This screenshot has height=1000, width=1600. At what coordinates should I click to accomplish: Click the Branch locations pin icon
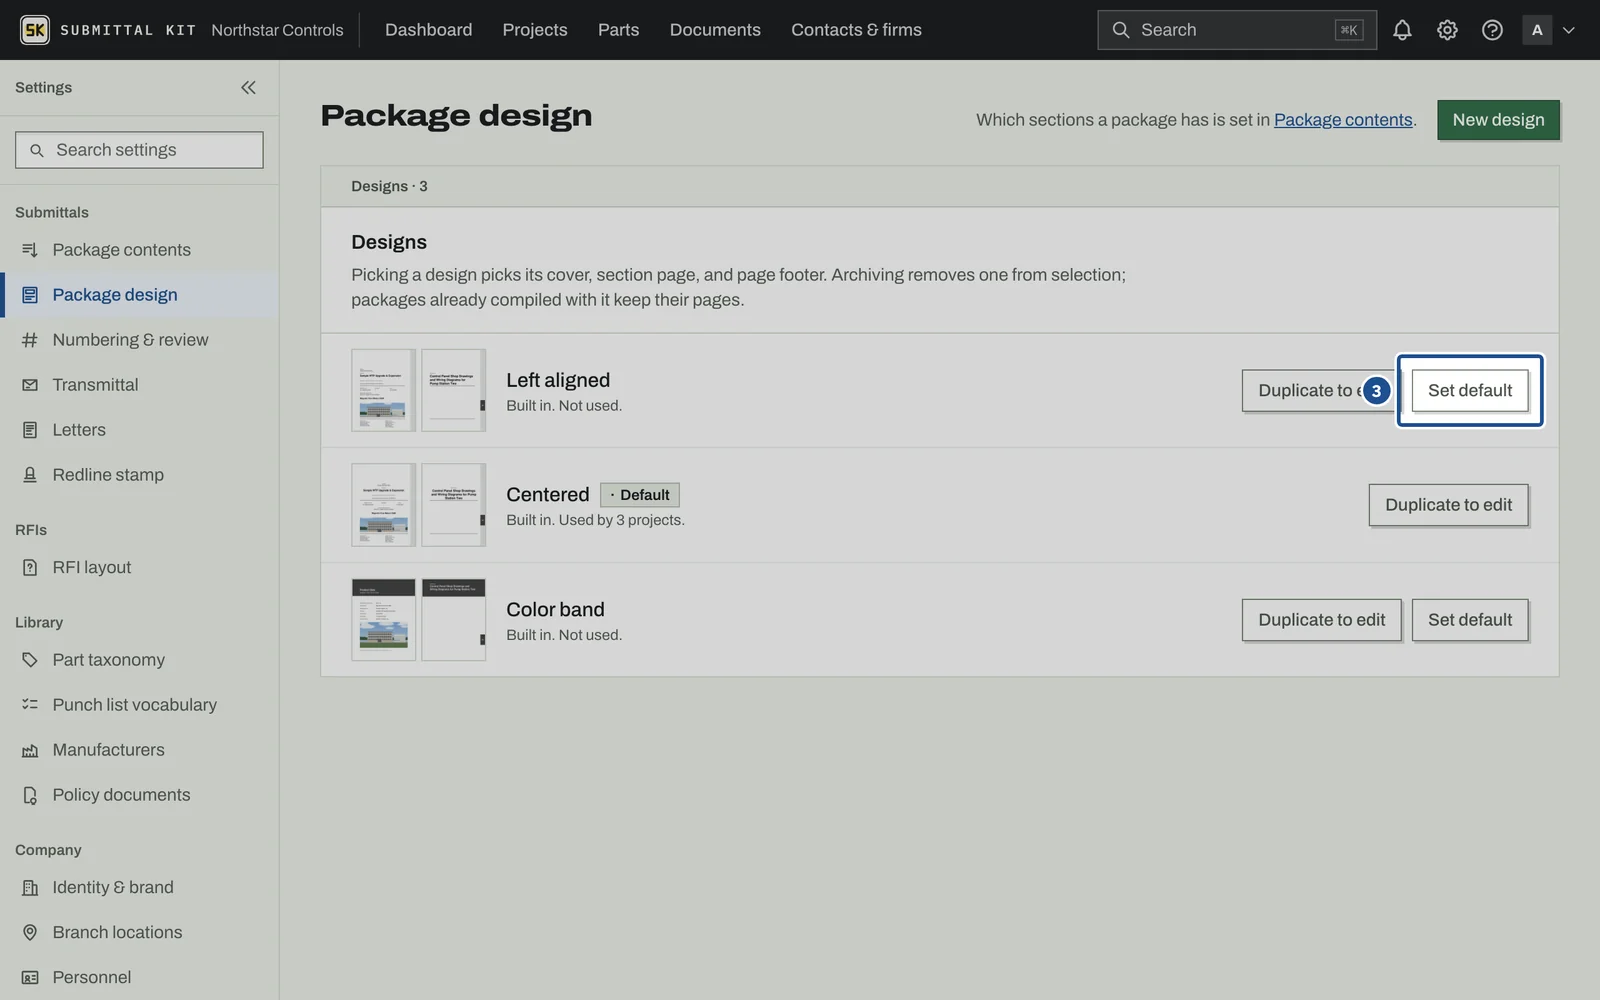[30, 932]
